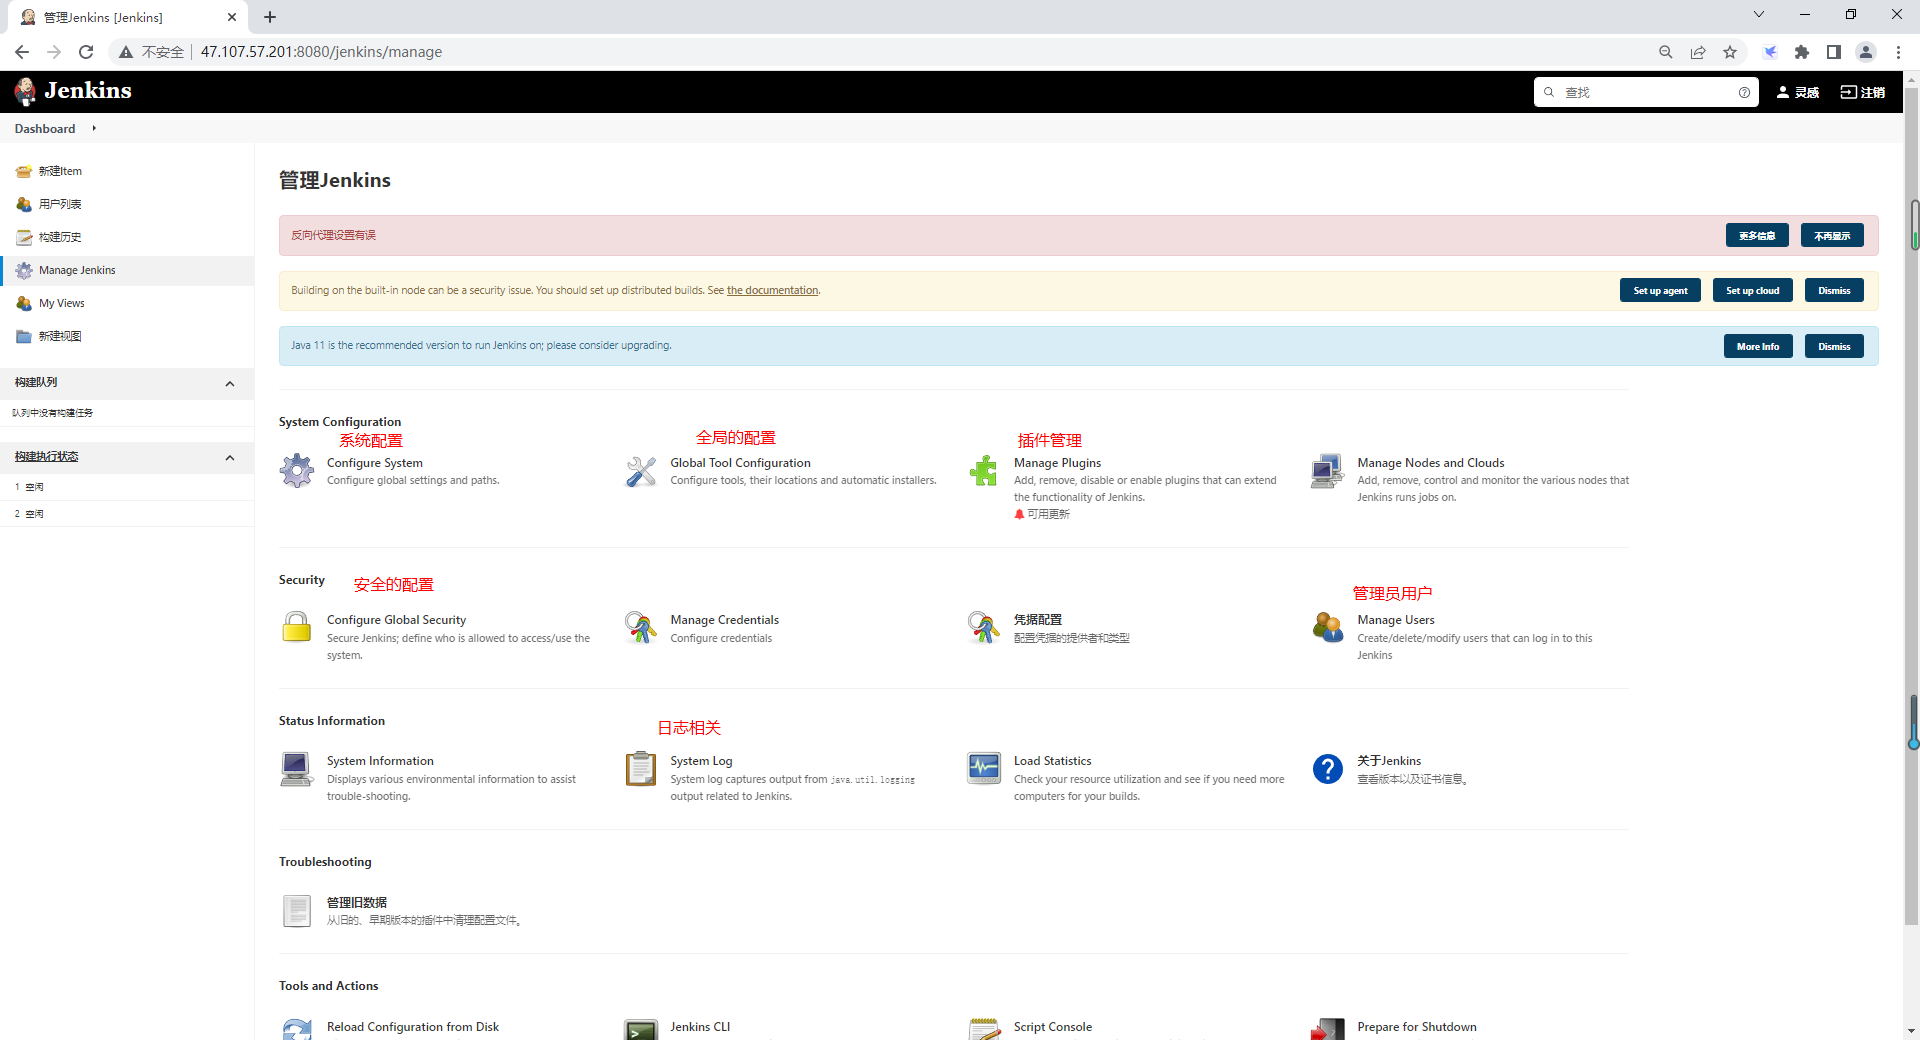Click the Set up cloud button
The image size is (1920, 1040).
1753,291
